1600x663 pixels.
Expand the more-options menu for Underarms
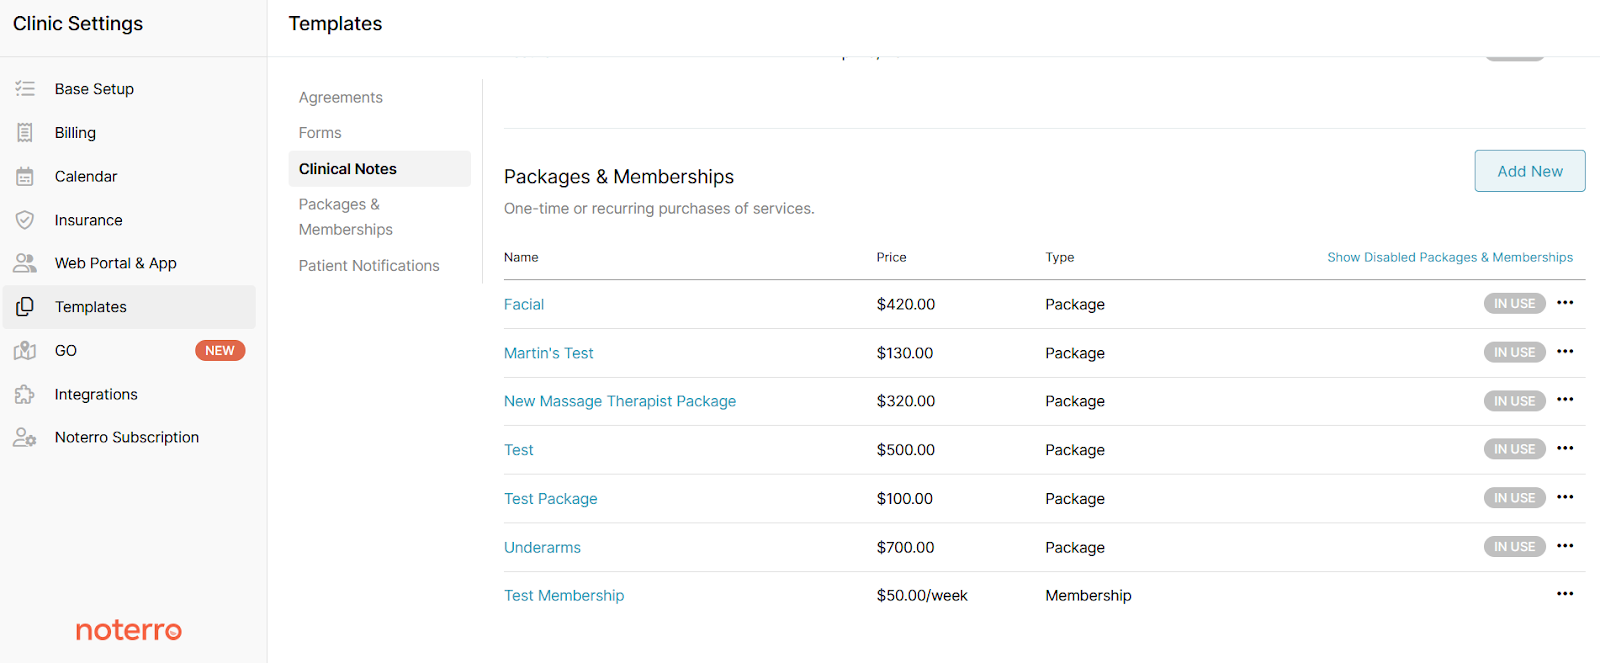tap(1565, 546)
